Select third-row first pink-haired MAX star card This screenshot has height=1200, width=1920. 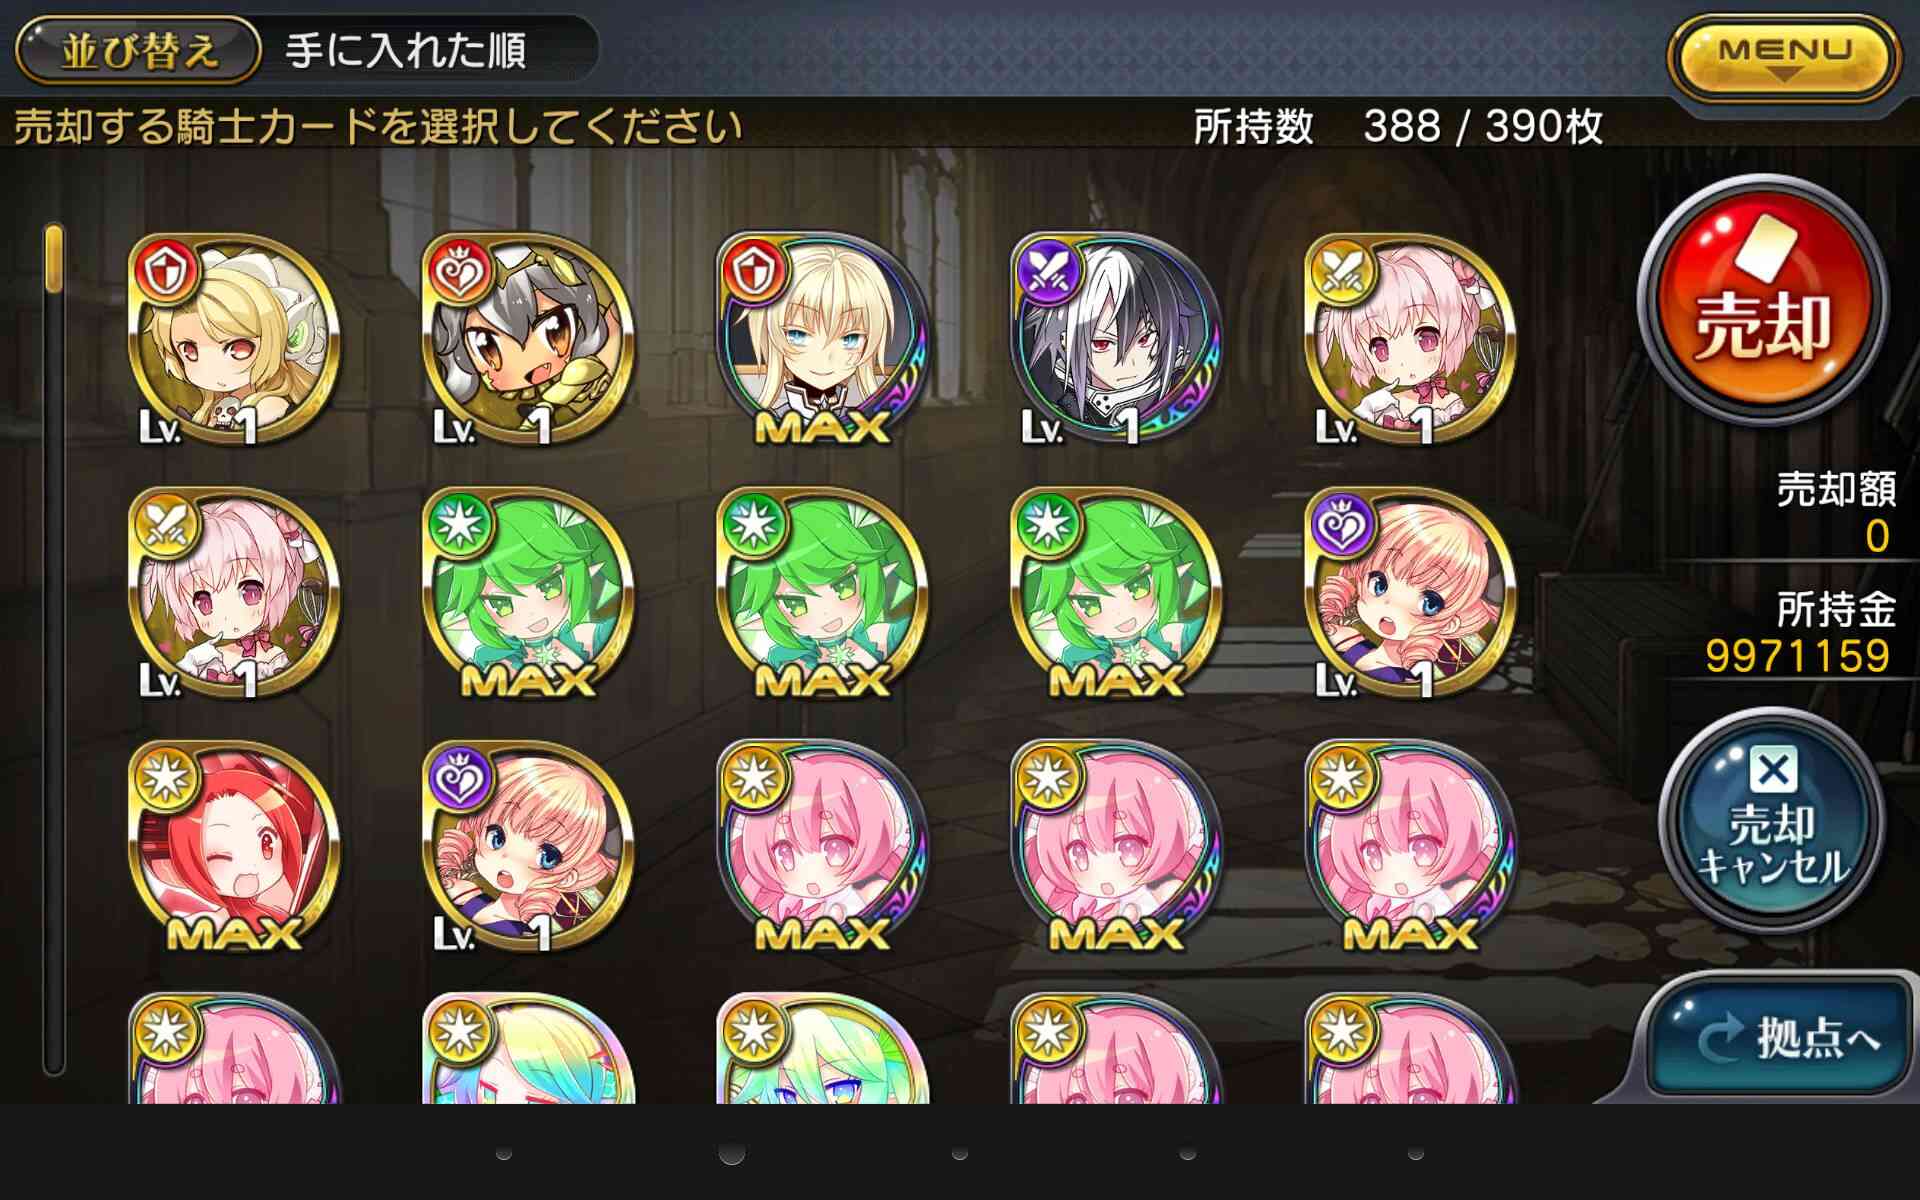point(823,846)
